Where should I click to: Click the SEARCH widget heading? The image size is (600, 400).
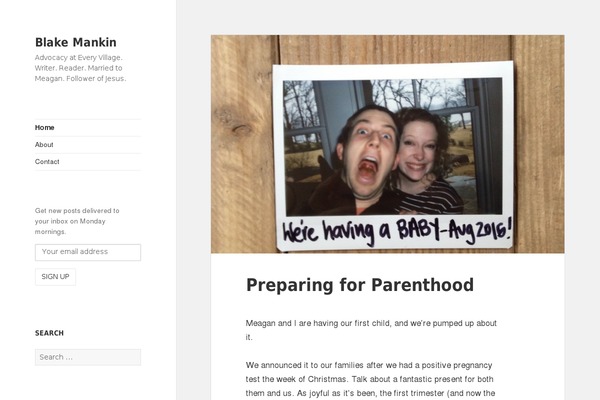pos(49,333)
